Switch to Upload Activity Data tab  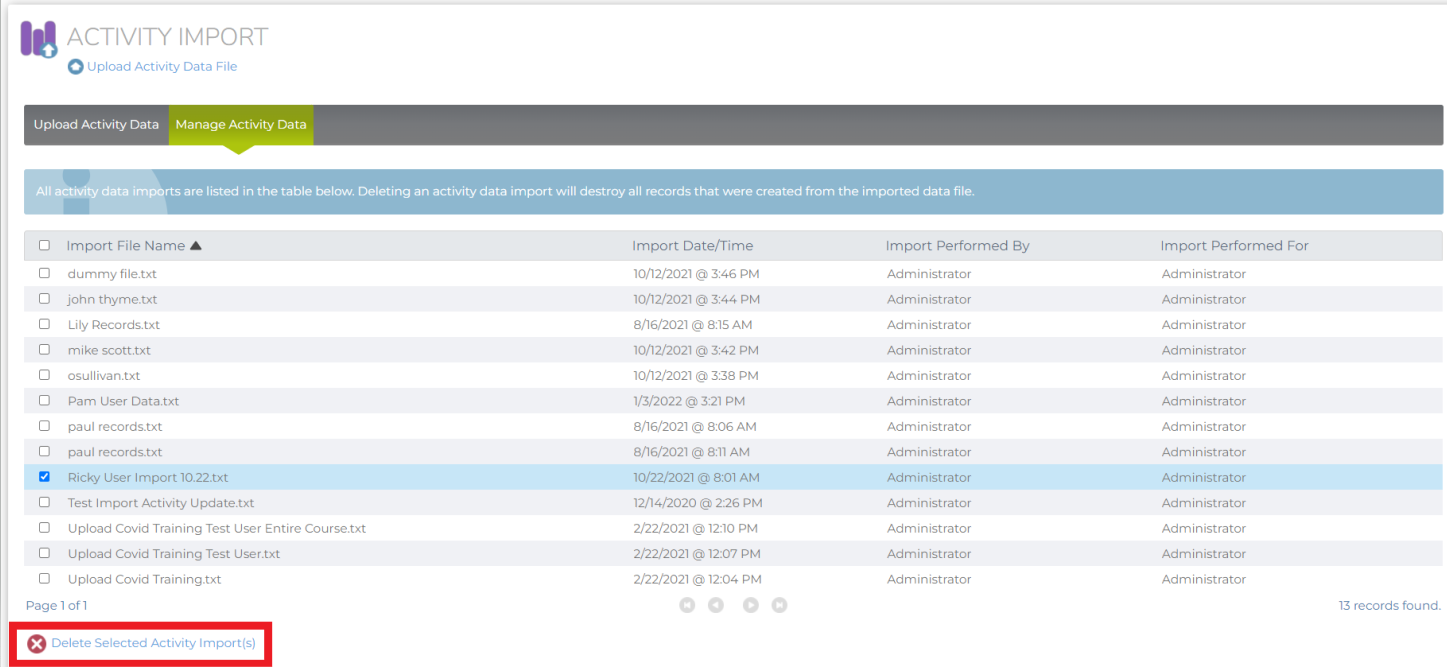[96, 125]
